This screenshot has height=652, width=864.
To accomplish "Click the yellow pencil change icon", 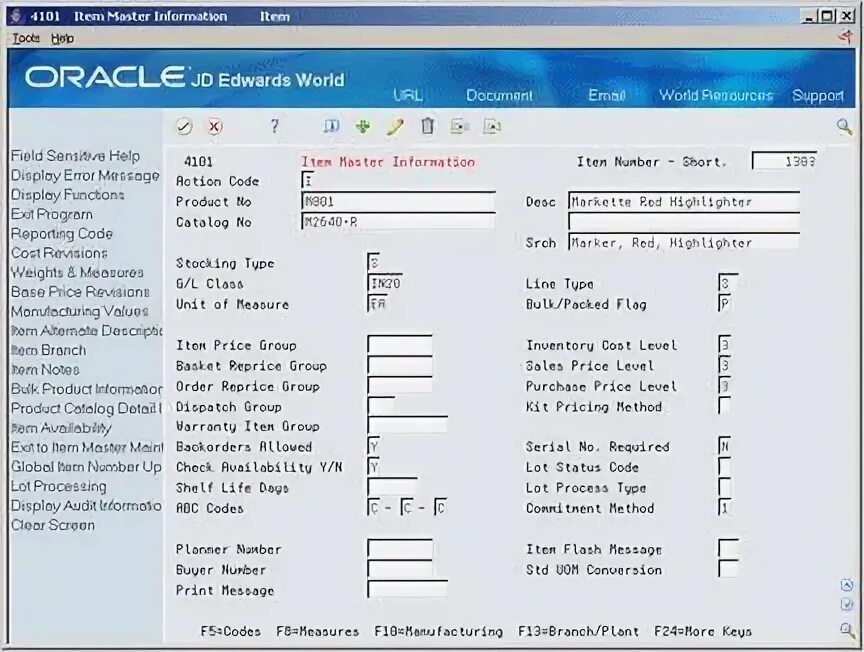I will click(x=395, y=127).
